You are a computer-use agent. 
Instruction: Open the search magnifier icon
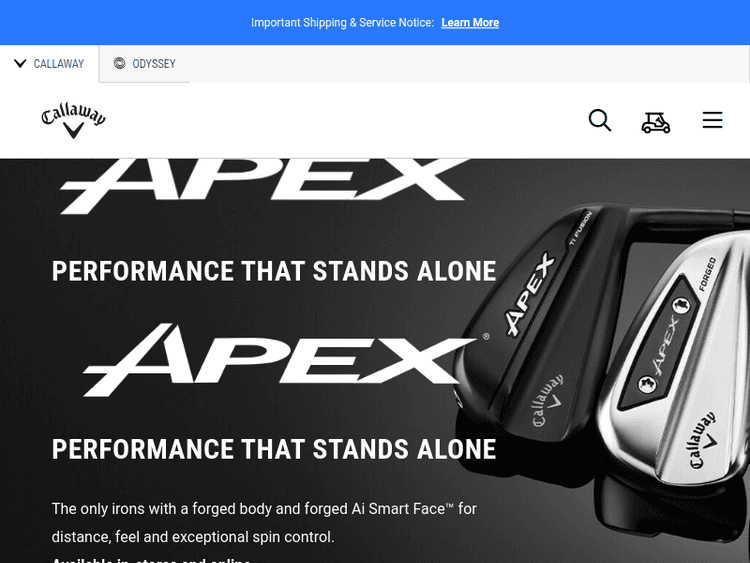coord(600,120)
